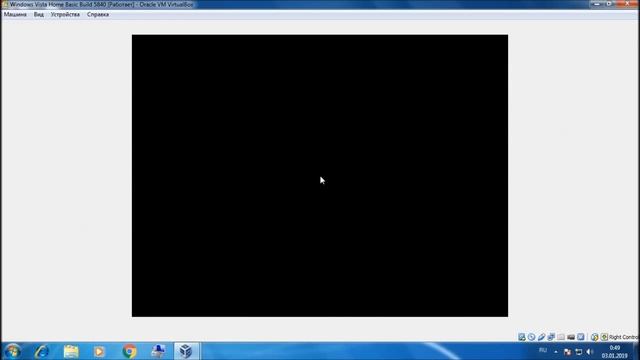Click the Show desktop strip

point(637,351)
